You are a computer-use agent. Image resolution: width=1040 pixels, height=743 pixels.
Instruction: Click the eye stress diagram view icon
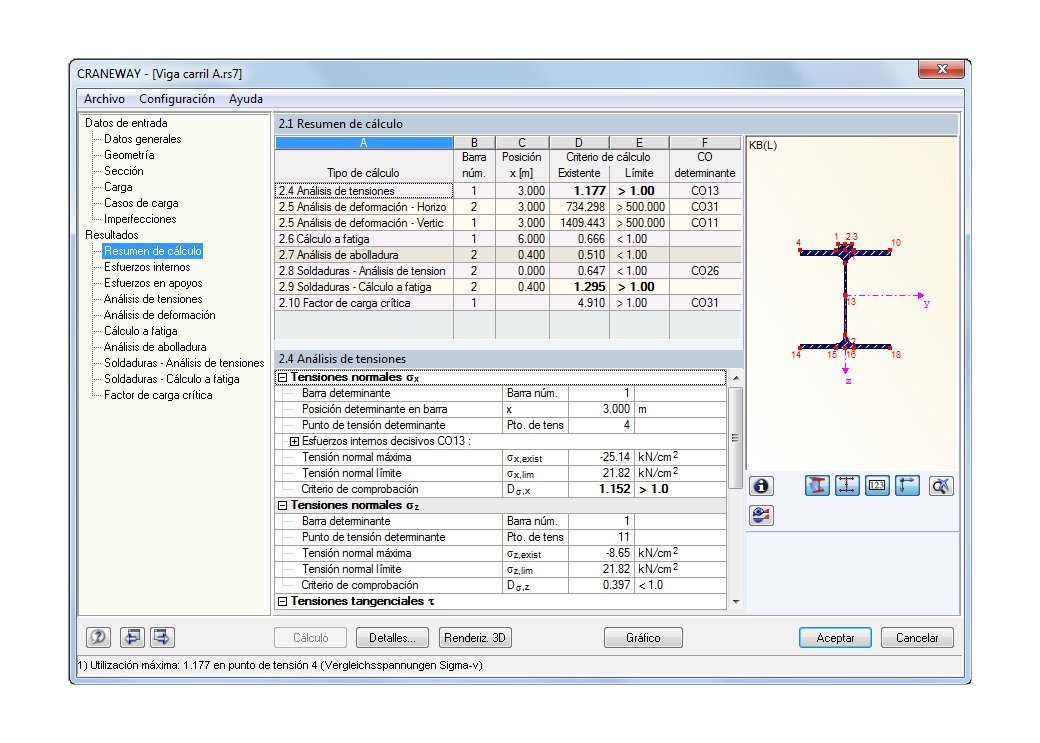tap(761, 515)
